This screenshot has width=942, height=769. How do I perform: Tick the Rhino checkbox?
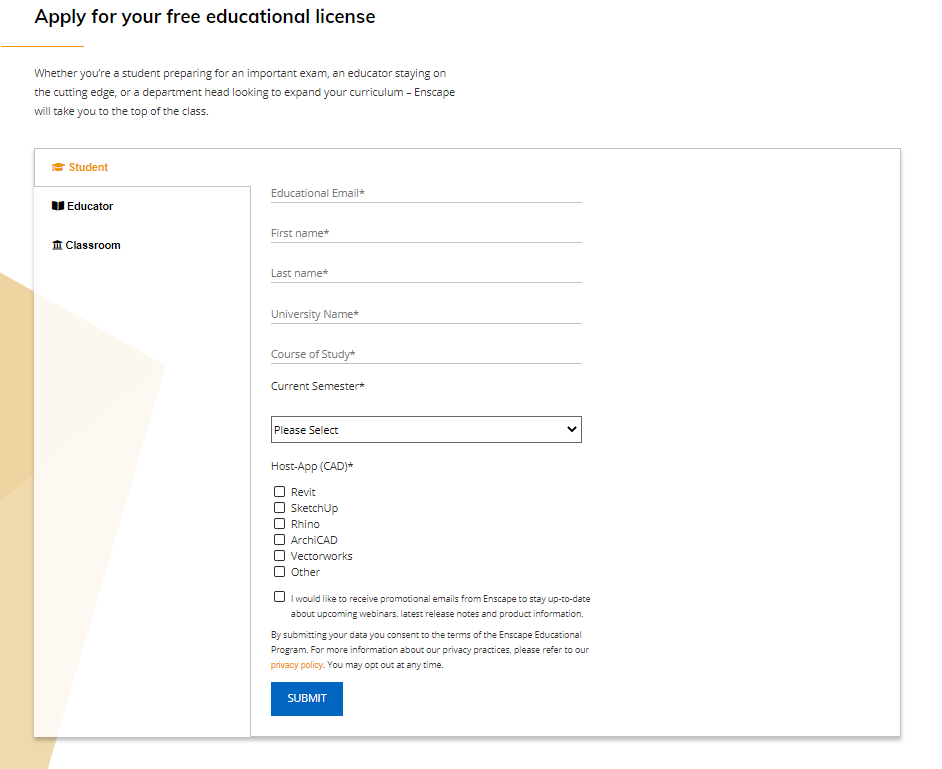pos(280,524)
